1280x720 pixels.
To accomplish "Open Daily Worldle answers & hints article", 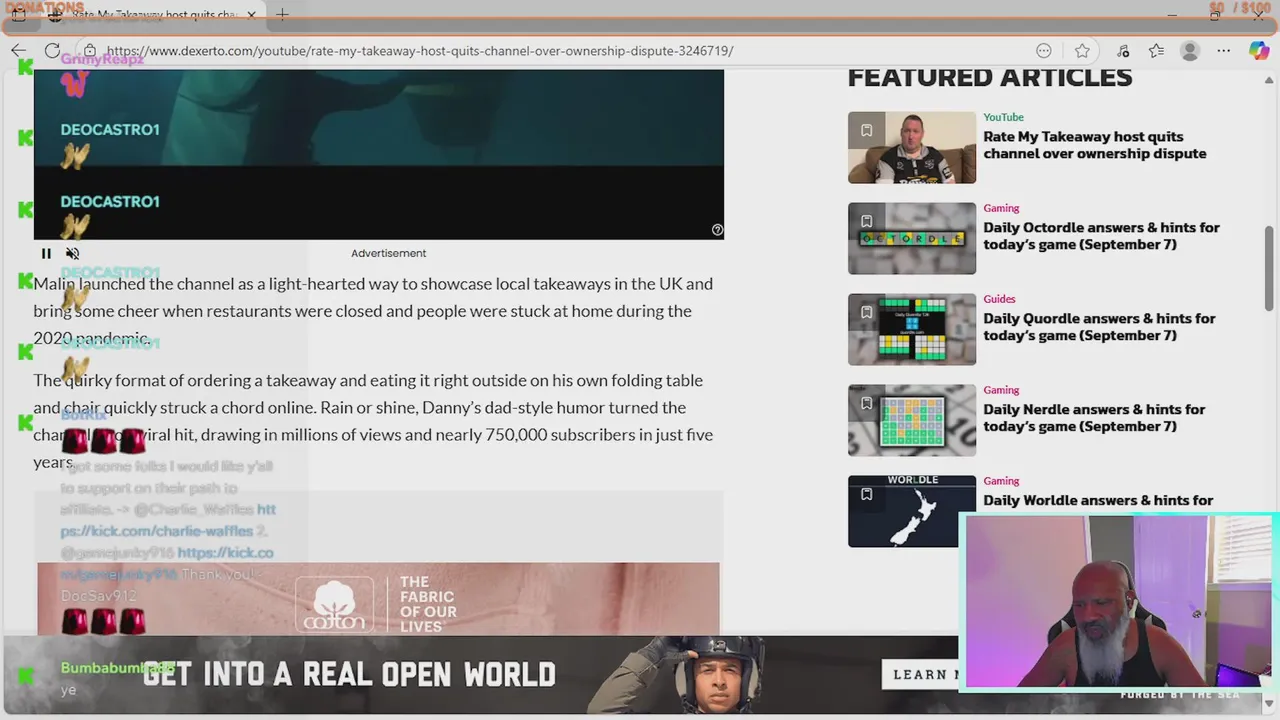I will pyautogui.click(x=1098, y=500).
